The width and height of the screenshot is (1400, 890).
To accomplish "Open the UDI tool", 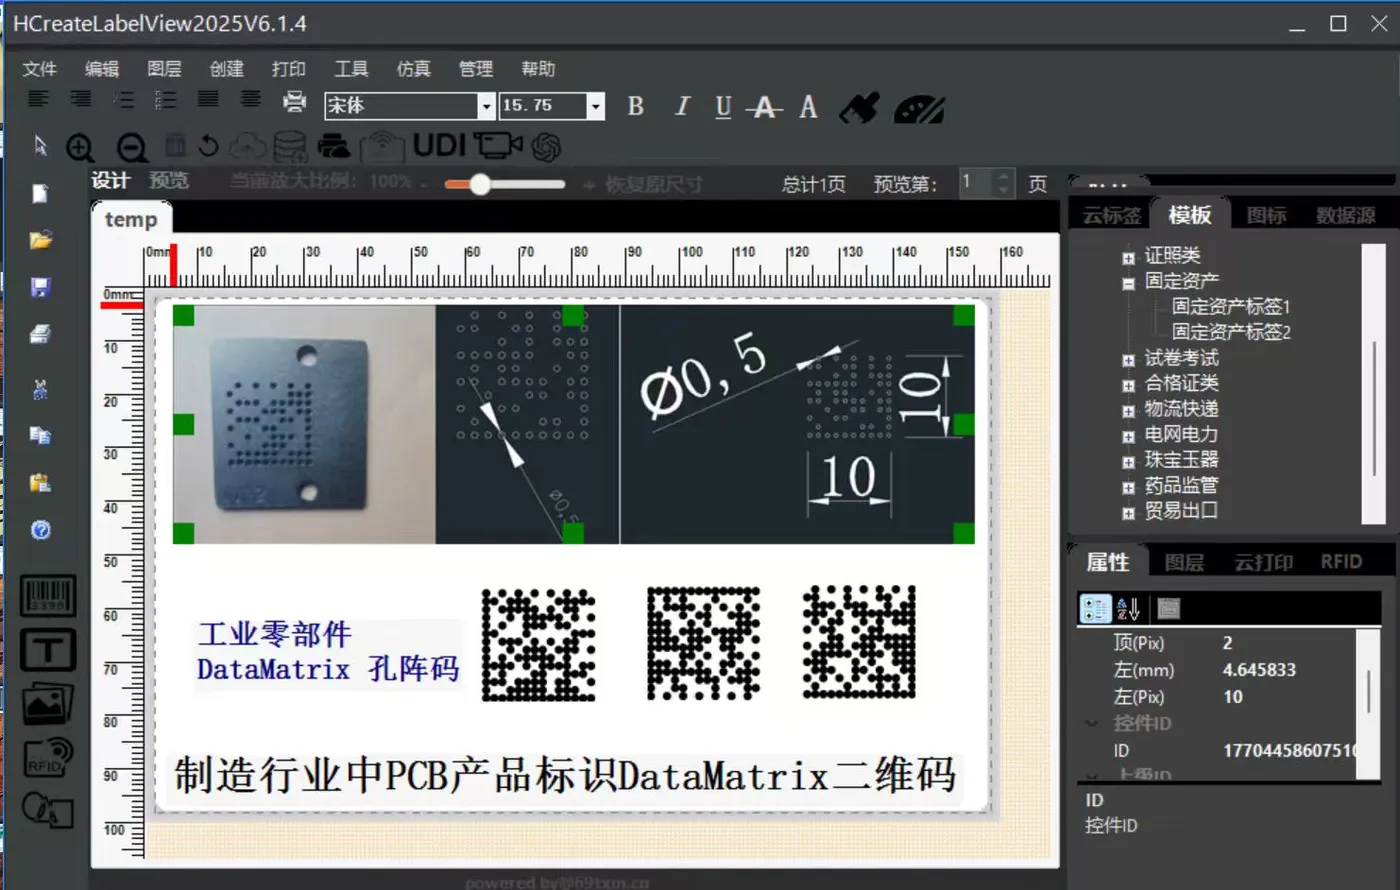I will [440, 146].
